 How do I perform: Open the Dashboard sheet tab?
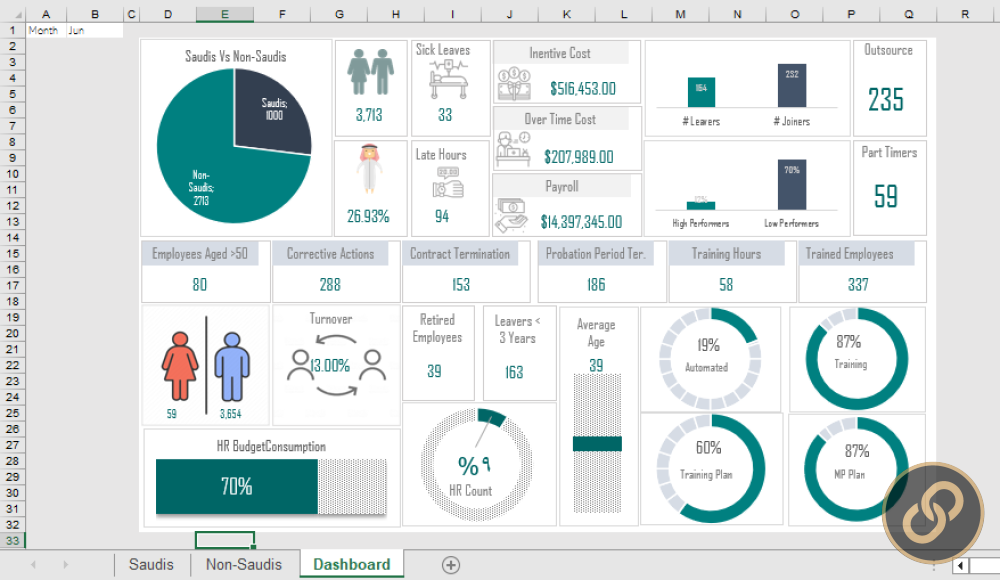351,565
